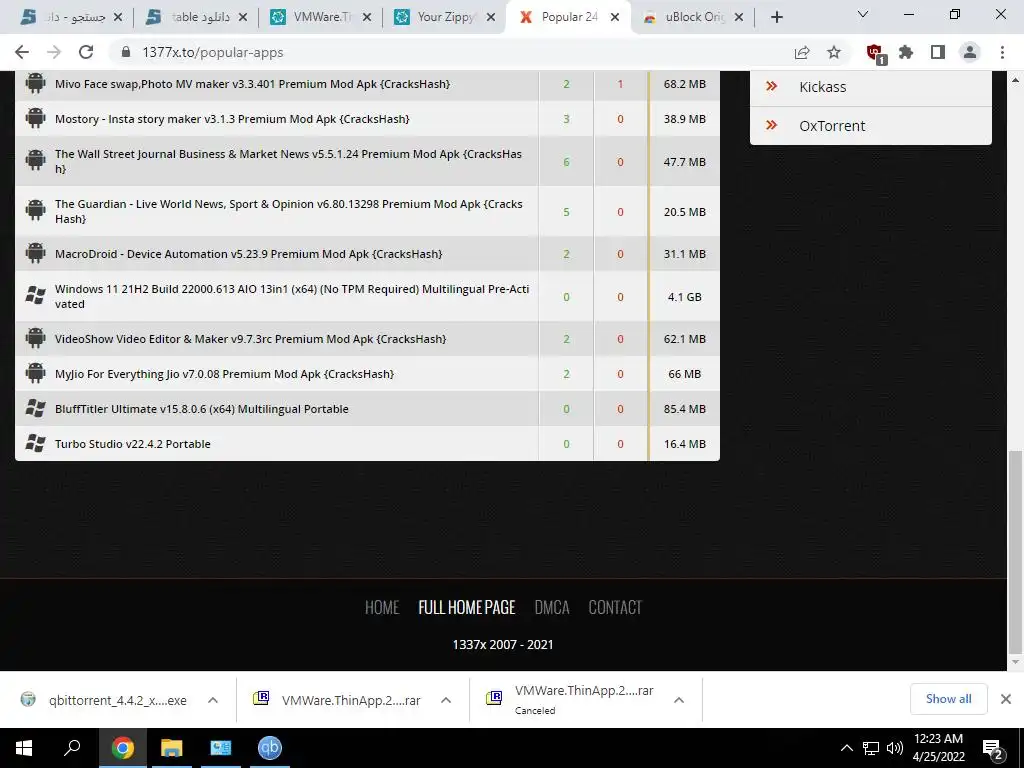The width and height of the screenshot is (1024, 768).
Task: Switch to the first Persian search tab
Action: pos(72,17)
